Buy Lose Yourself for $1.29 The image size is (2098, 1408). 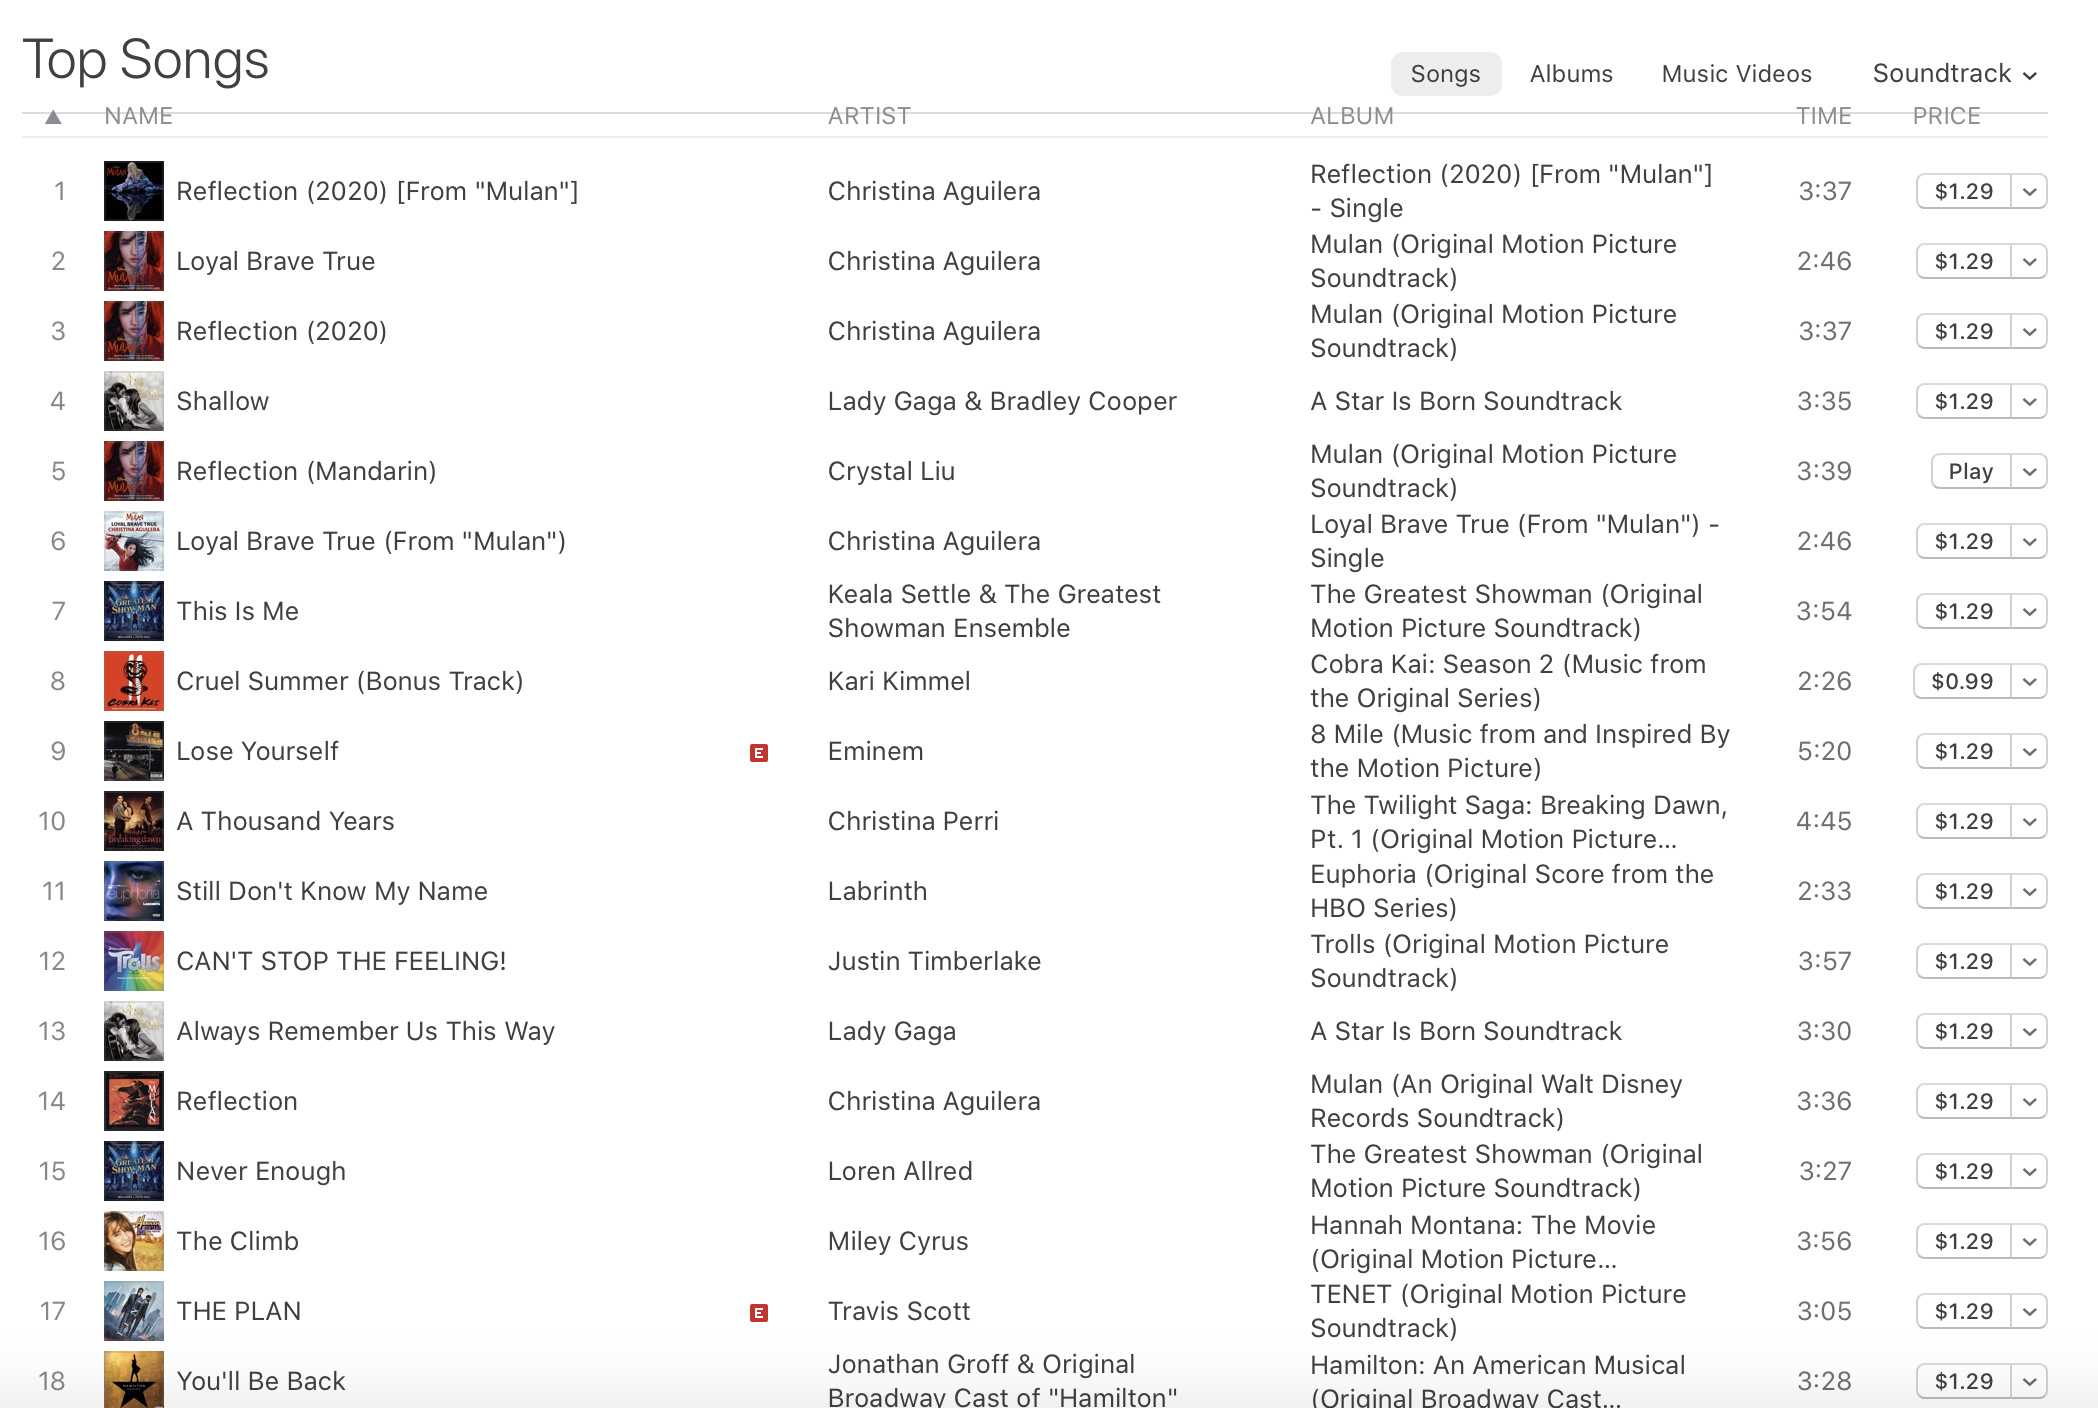click(x=1964, y=751)
